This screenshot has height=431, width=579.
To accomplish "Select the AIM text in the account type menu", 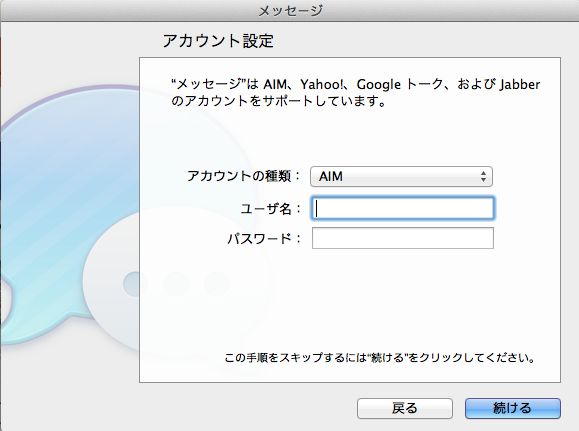I will coord(331,177).
